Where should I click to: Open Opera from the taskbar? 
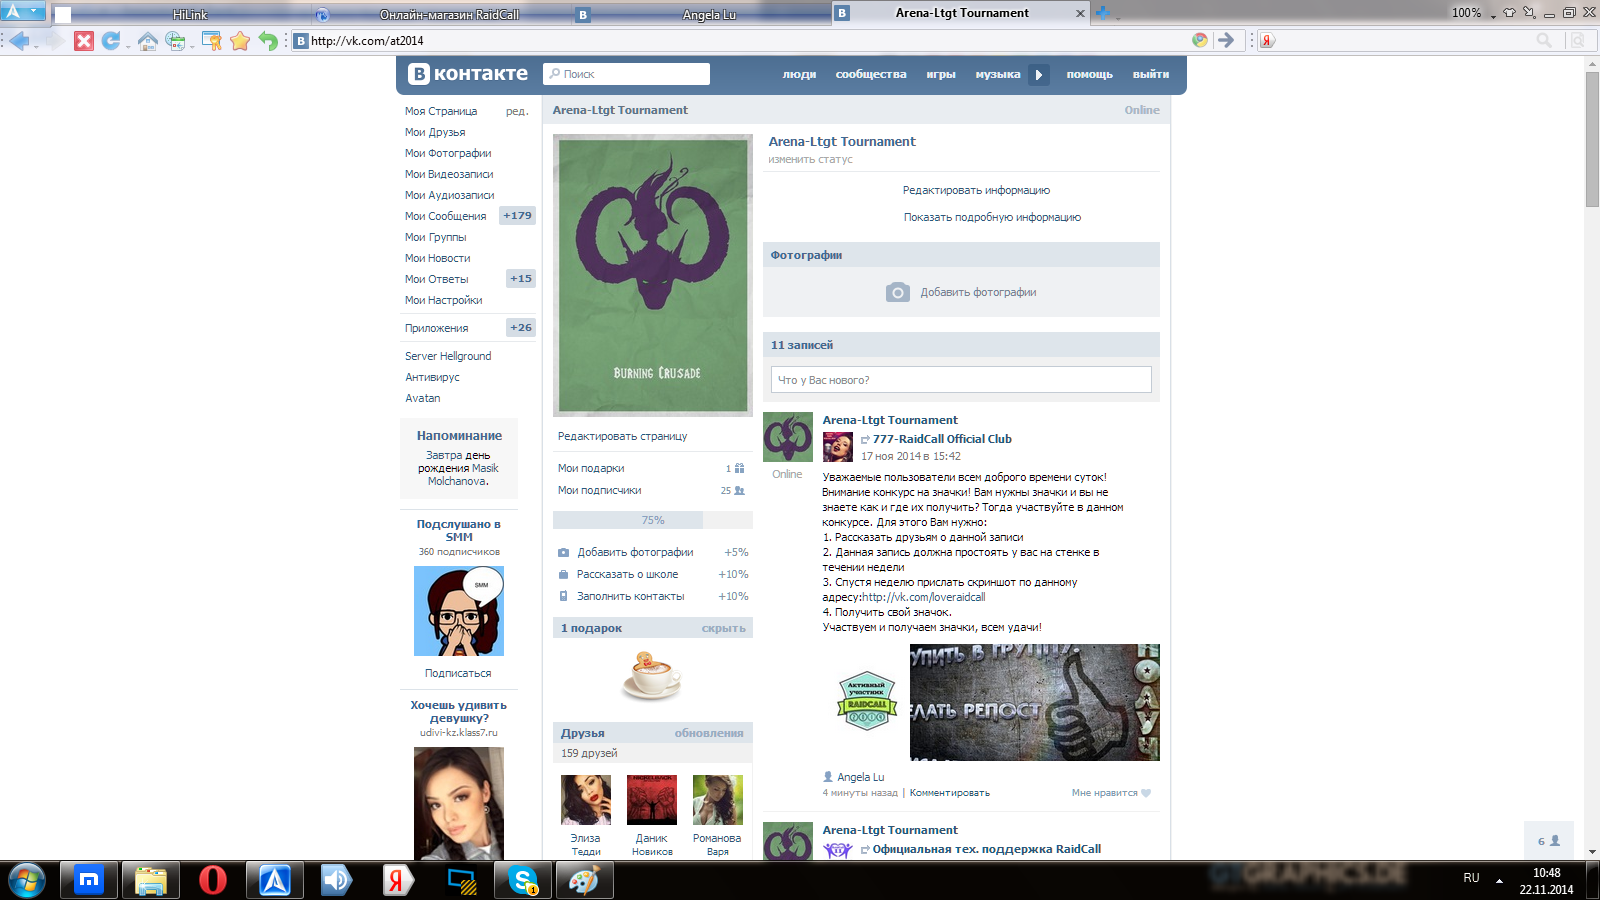[x=213, y=880]
